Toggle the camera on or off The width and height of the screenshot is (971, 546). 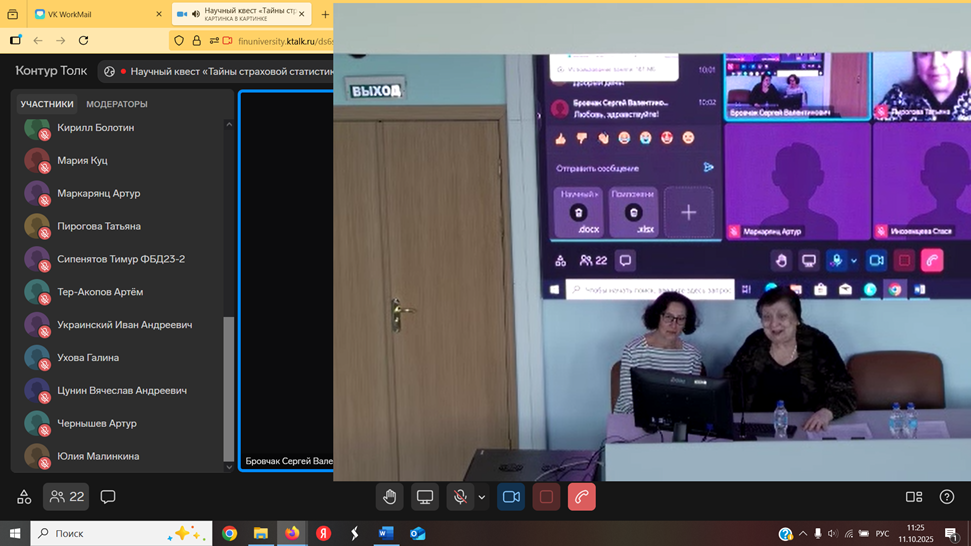tap(511, 497)
